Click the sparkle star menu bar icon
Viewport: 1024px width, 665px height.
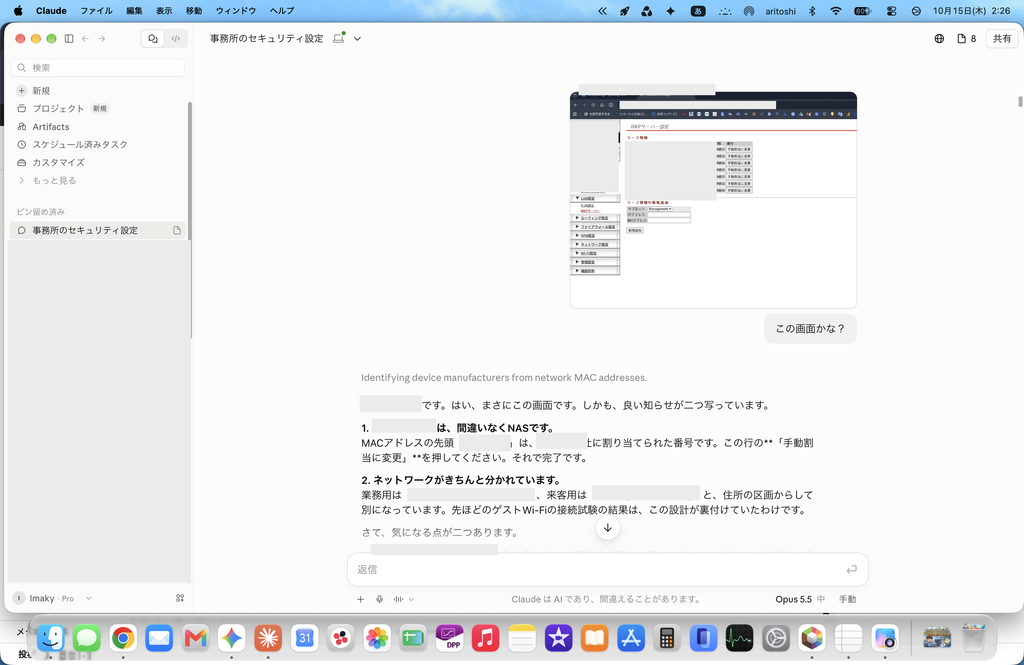(x=670, y=11)
